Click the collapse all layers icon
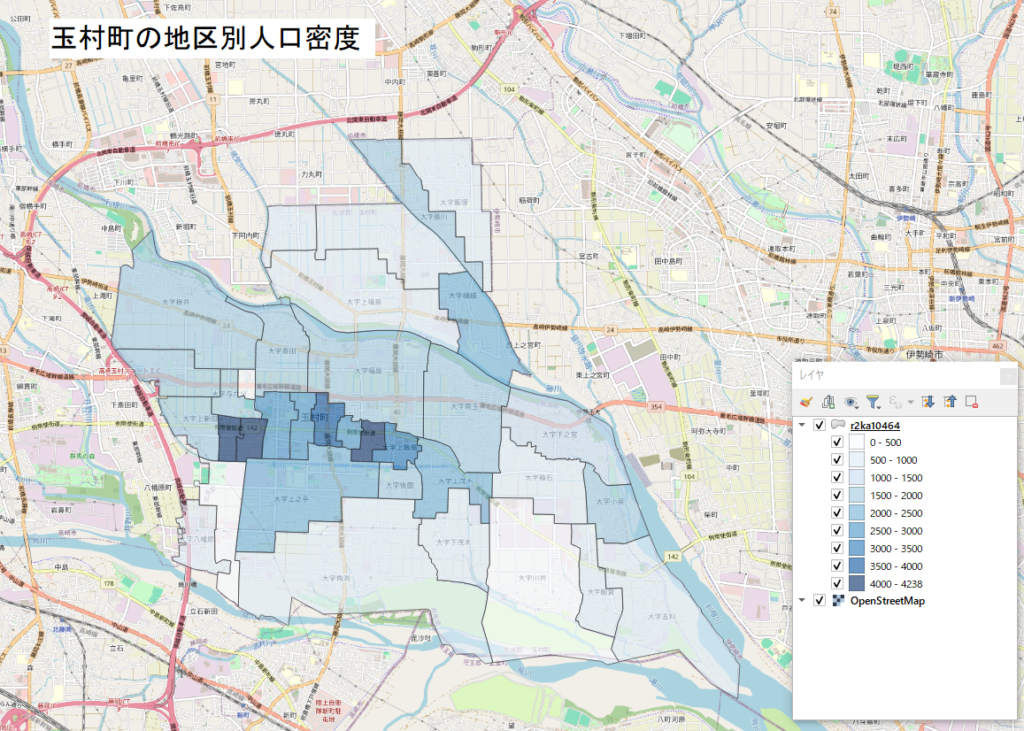Screen dimensions: 1024x731 click(x=950, y=402)
